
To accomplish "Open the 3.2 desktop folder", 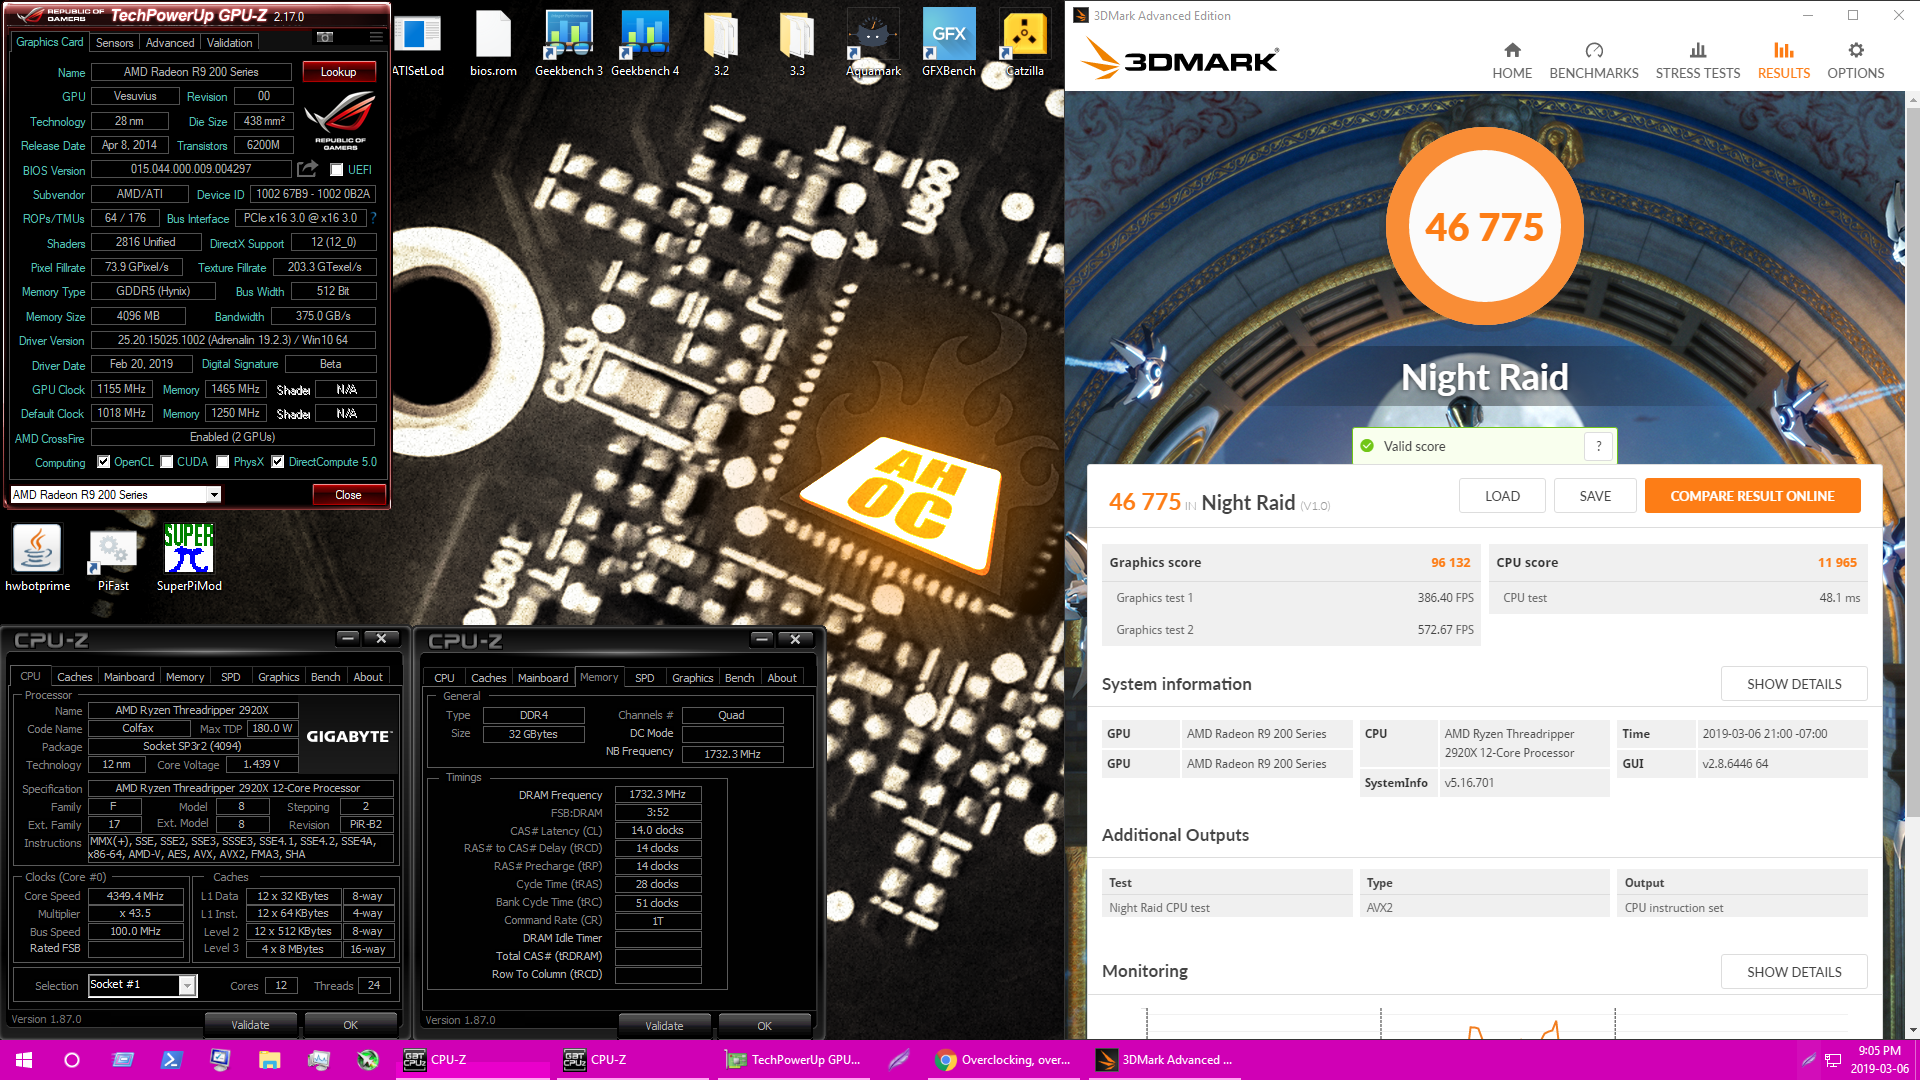I will pyautogui.click(x=721, y=44).
